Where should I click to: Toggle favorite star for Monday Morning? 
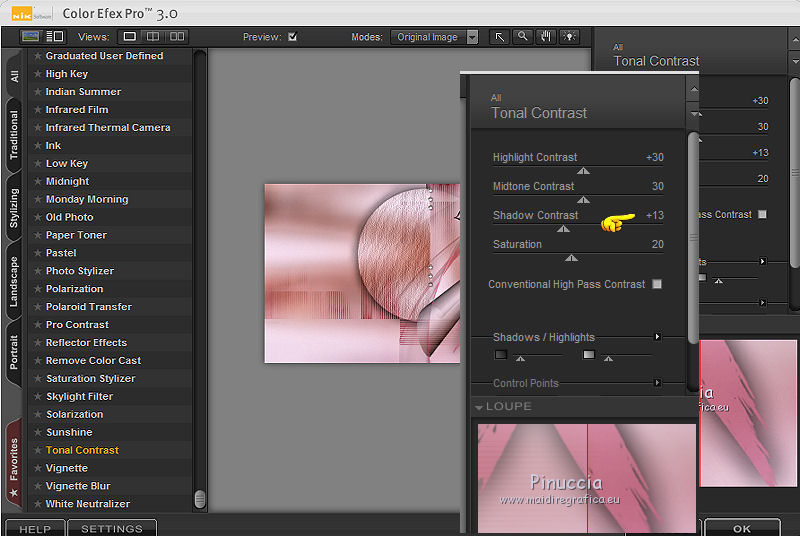[x=37, y=199]
